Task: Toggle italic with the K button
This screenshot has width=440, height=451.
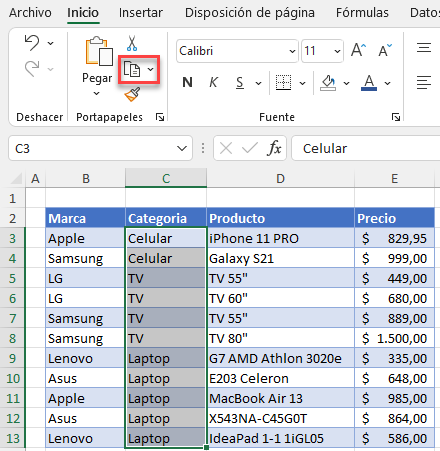Action: tap(213, 82)
